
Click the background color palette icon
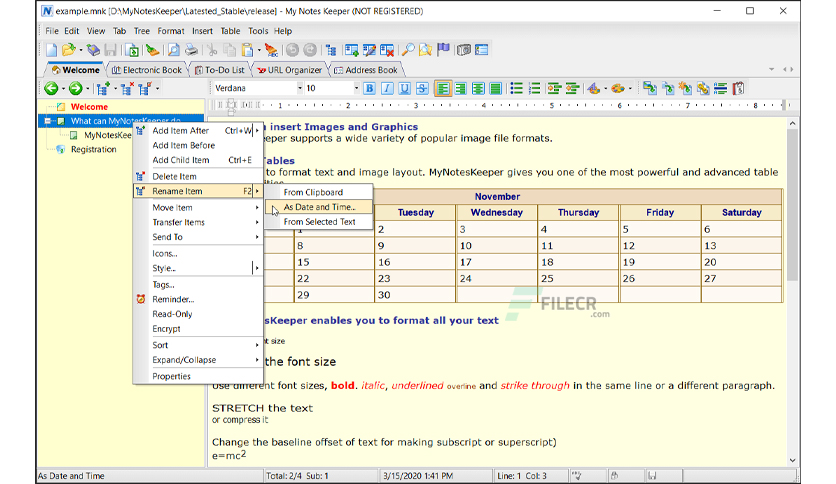click(617, 88)
